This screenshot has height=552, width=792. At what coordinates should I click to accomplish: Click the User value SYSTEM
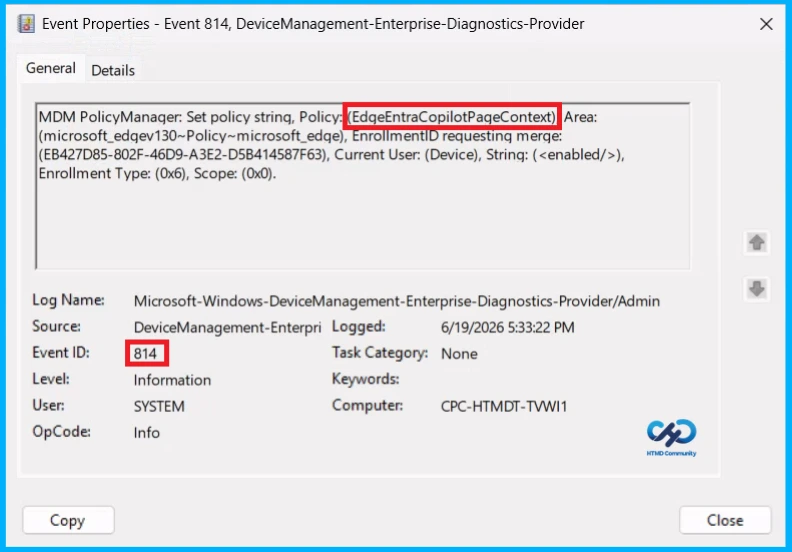click(x=159, y=406)
